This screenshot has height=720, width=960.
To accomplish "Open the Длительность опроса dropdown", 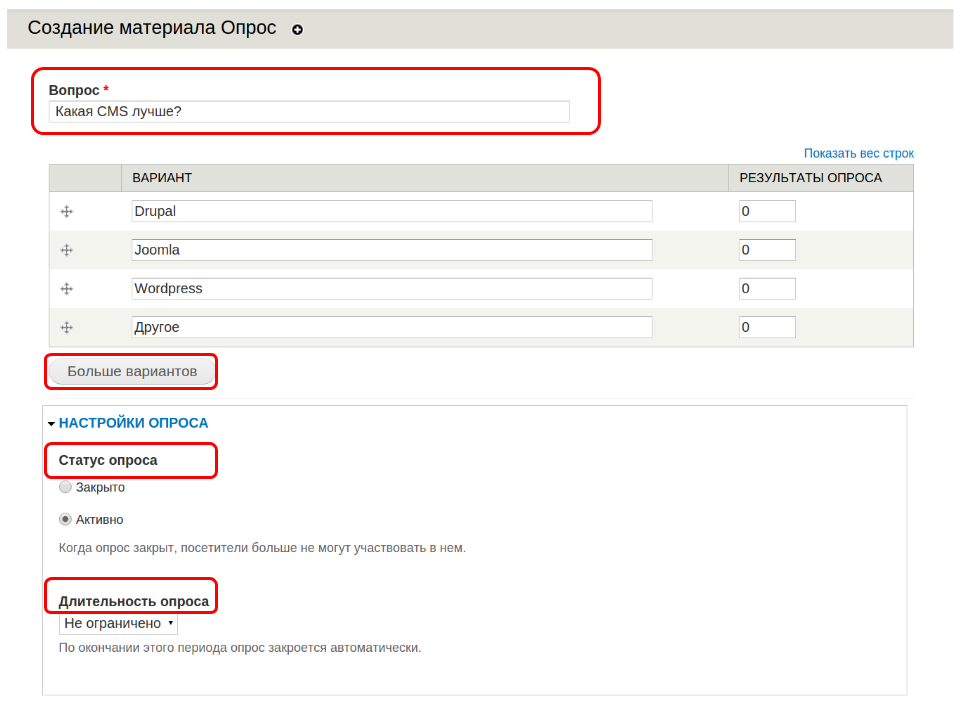I will tap(118, 623).
